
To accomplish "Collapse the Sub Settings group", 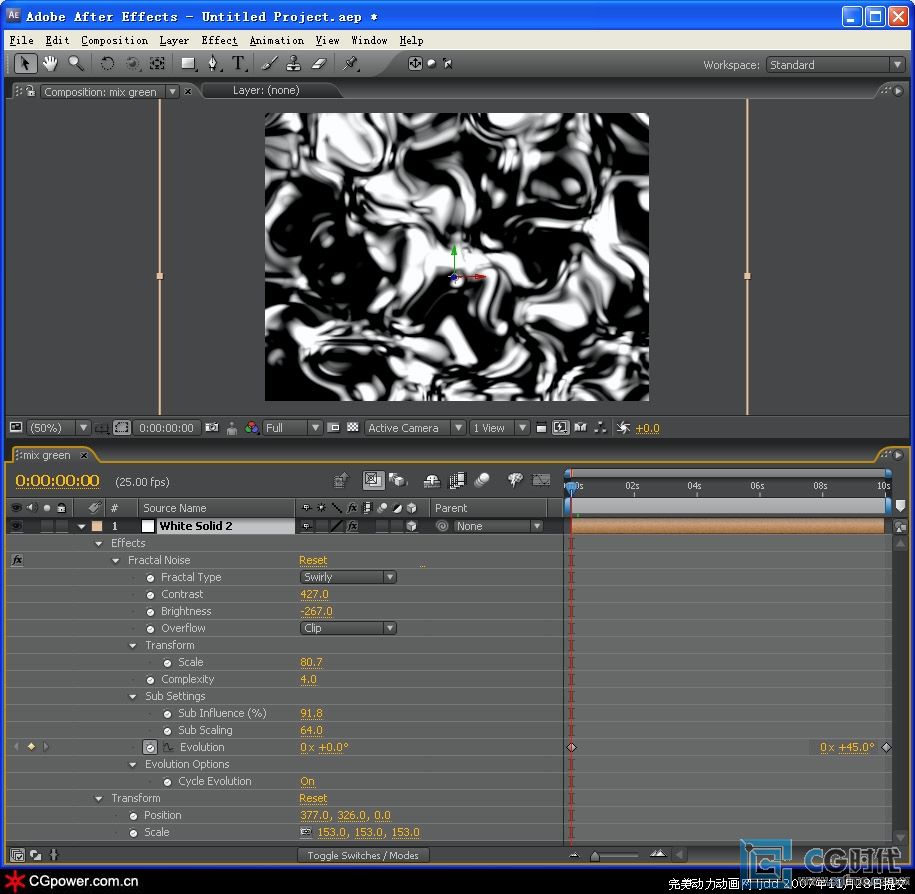I will click(x=133, y=697).
